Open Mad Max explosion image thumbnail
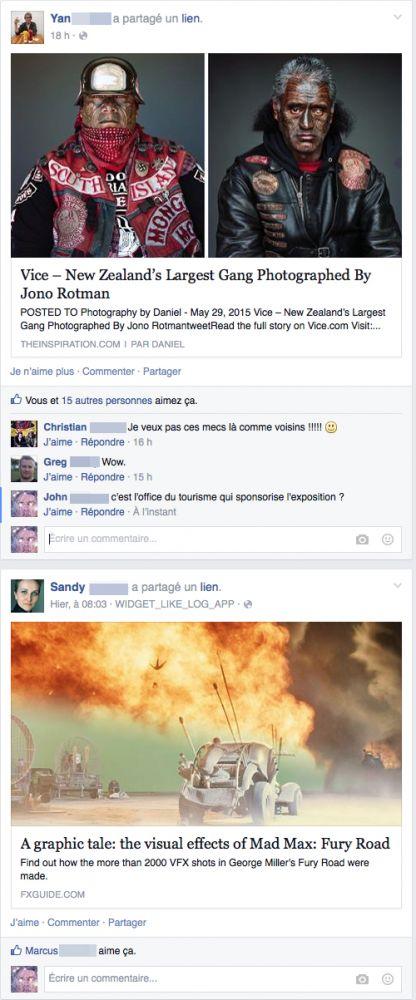416x1000 pixels. pos(206,724)
